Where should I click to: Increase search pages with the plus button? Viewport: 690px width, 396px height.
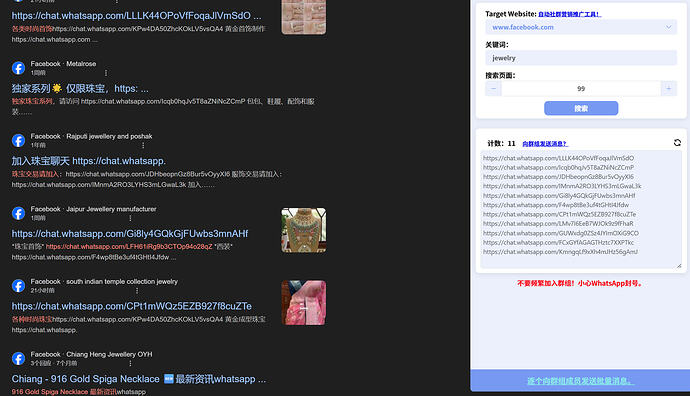[668, 88]
